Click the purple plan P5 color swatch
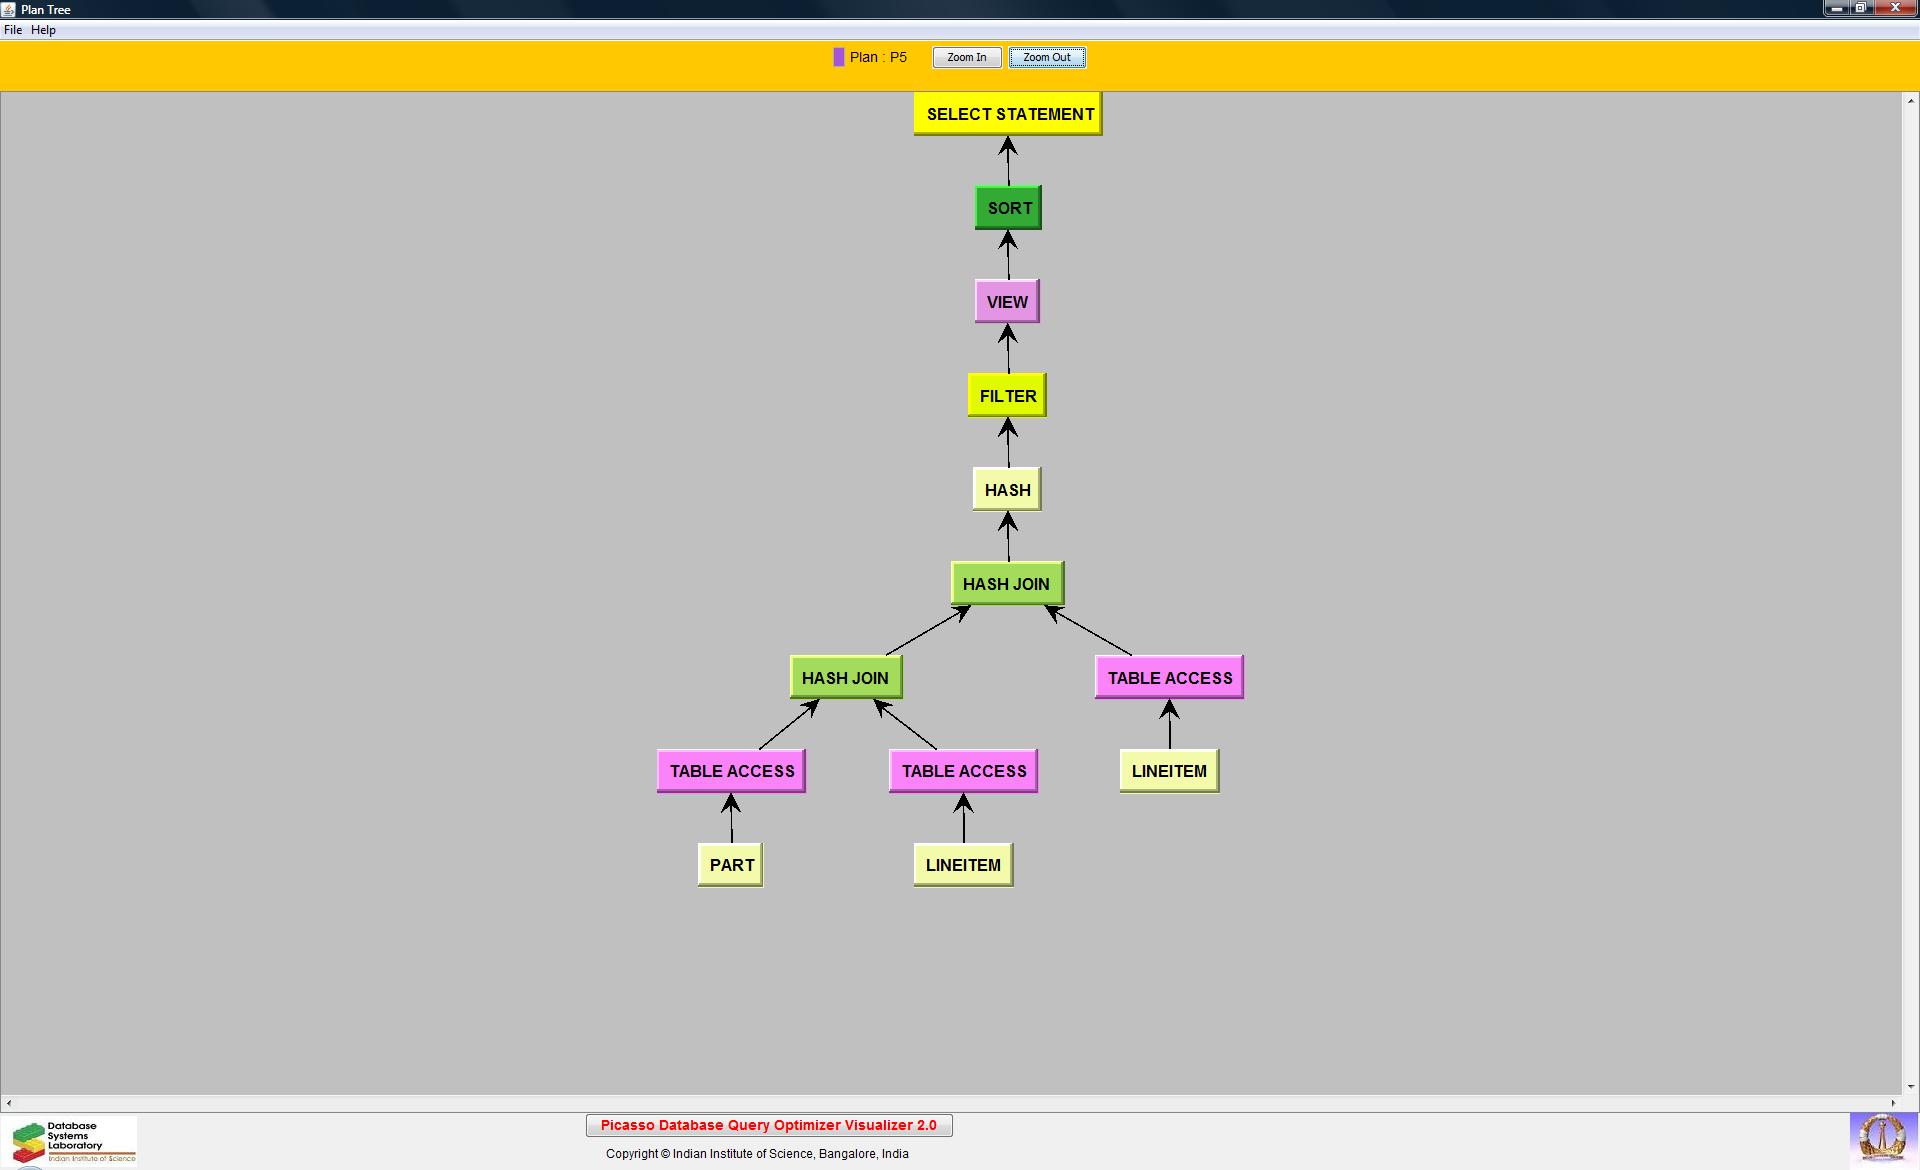This screenshot has width=1920, height=1170. point(839,58)
